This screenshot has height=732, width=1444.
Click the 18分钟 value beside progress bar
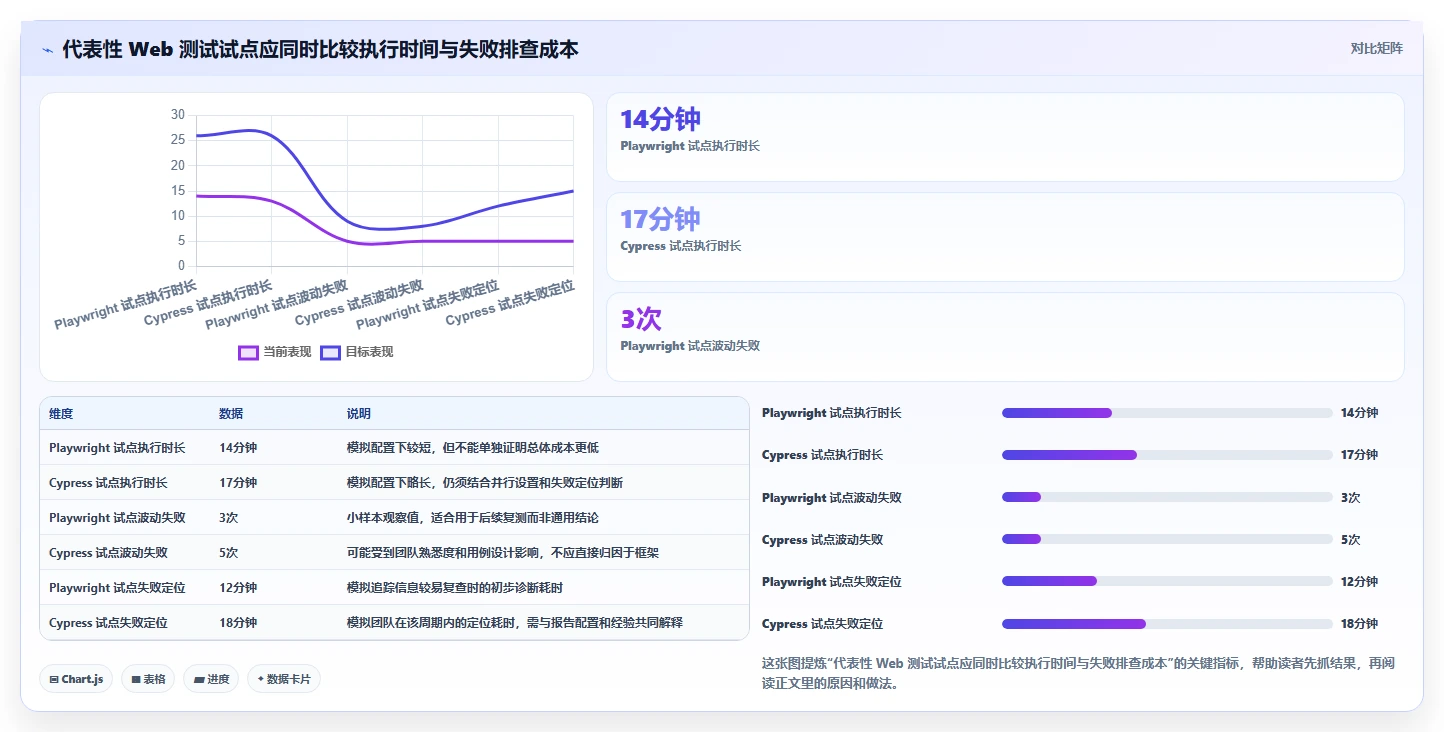click(1359, 624)
